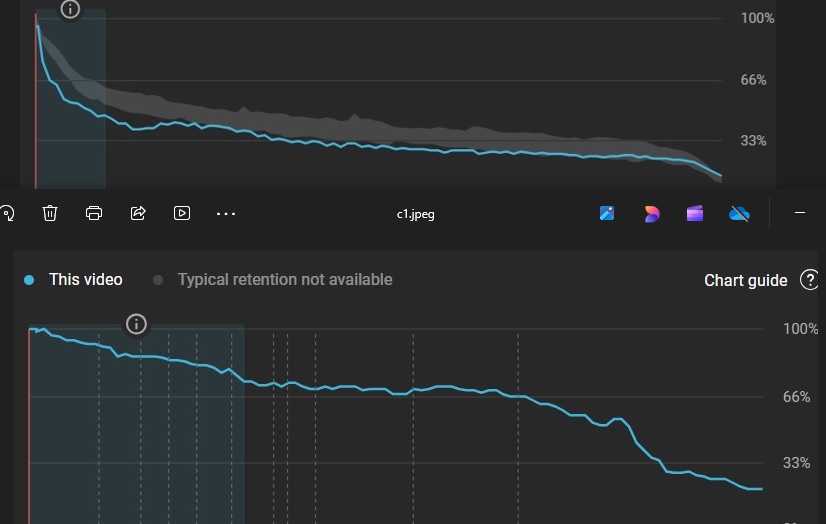The width and height of the screenshot is (826, 524).
Task: Click the rotate icon at the toolbar's left edge
Action: point(7,213)
